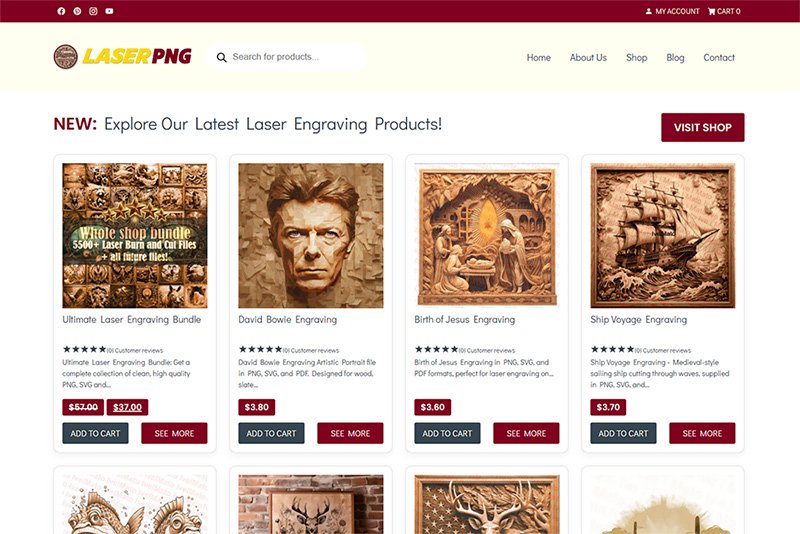
Task: Open the Instagram social icon
Action: click(93, 11)
